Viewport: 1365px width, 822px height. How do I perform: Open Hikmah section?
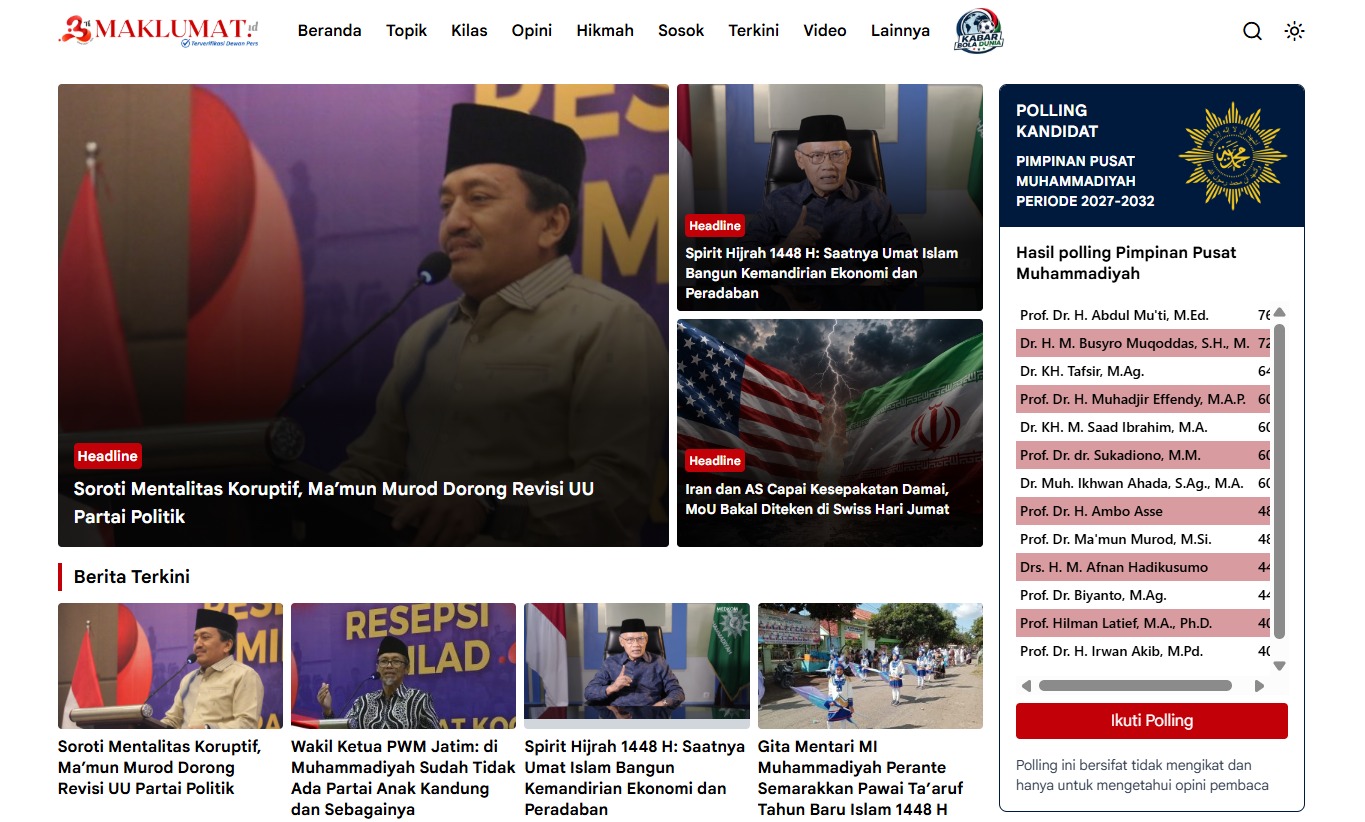[605, 31]
